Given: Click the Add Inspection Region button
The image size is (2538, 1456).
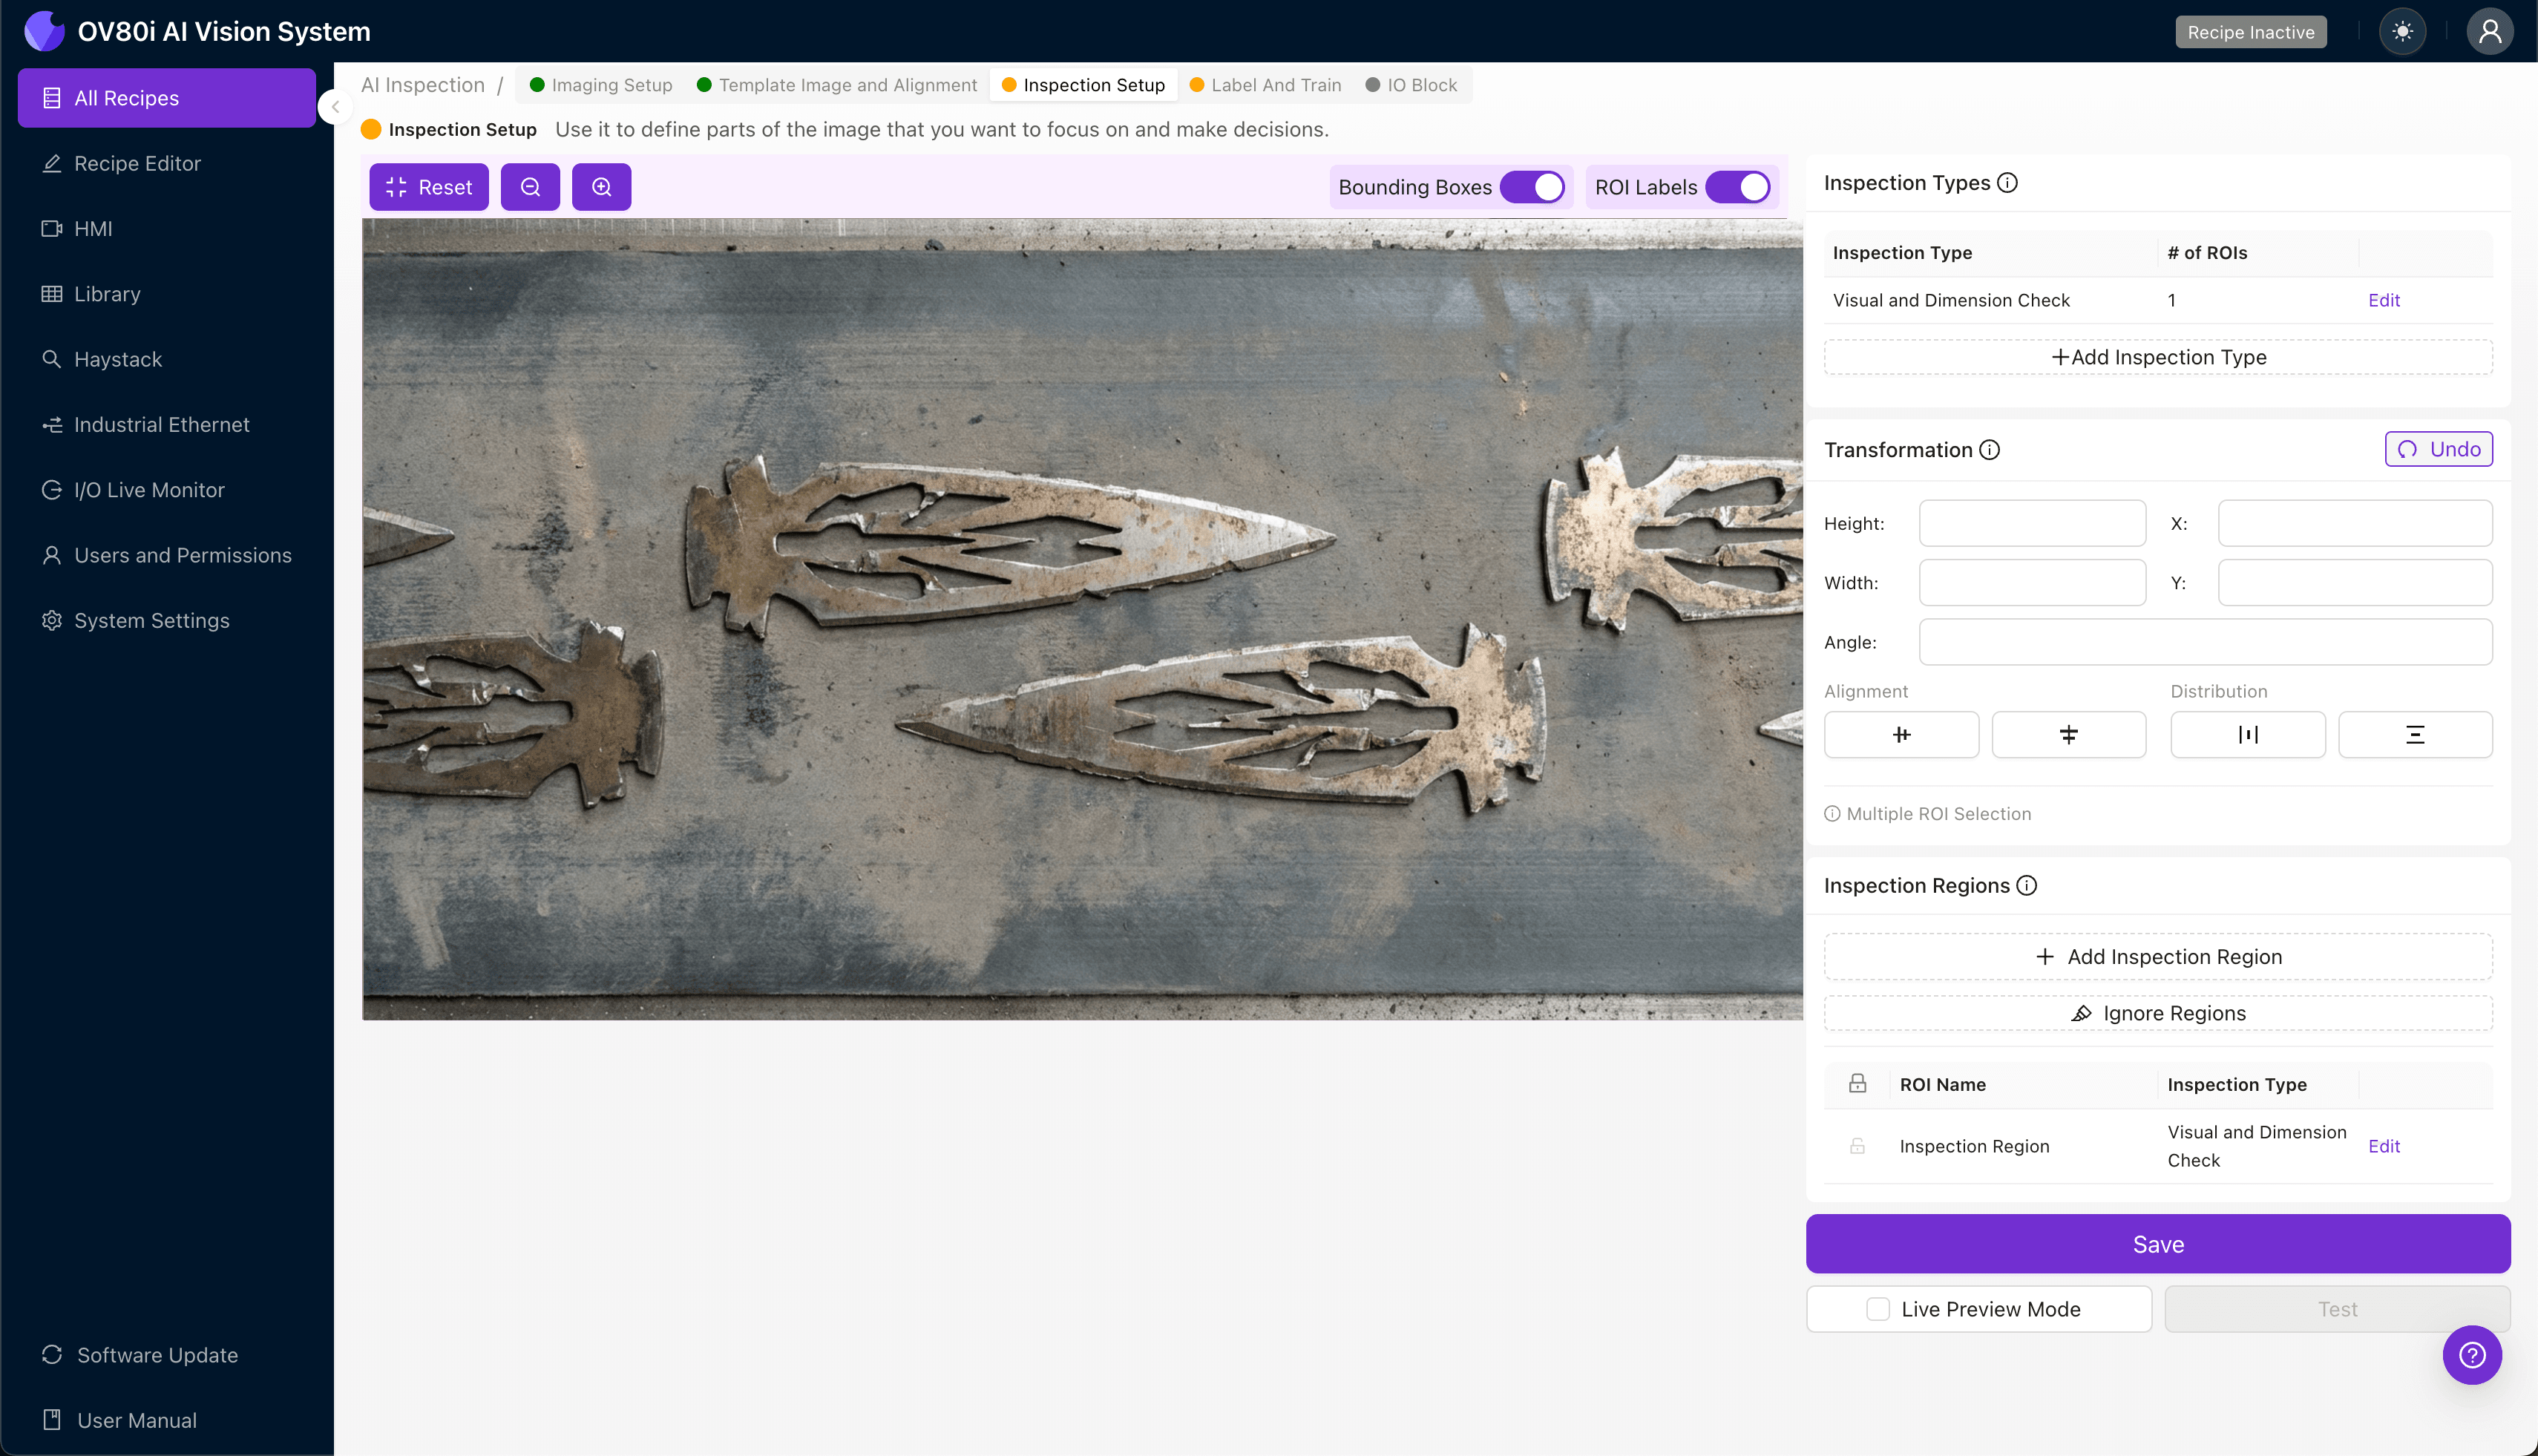Looking at the screenshot, I should [x=2158, y=957].
